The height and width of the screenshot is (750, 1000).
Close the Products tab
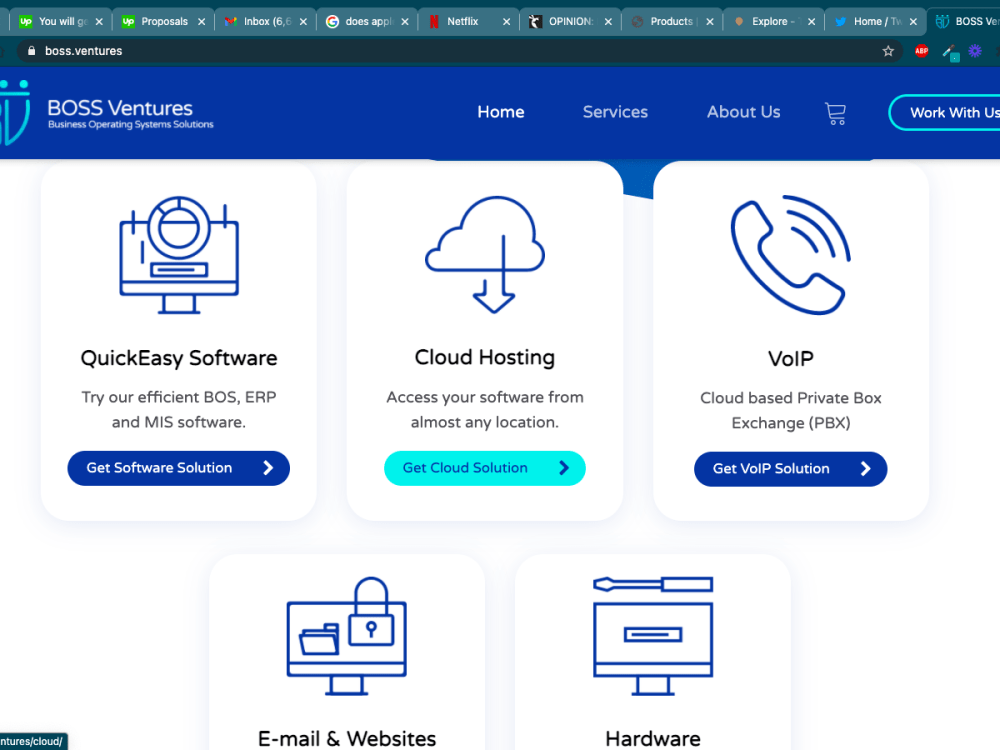(x=710, y=22)
